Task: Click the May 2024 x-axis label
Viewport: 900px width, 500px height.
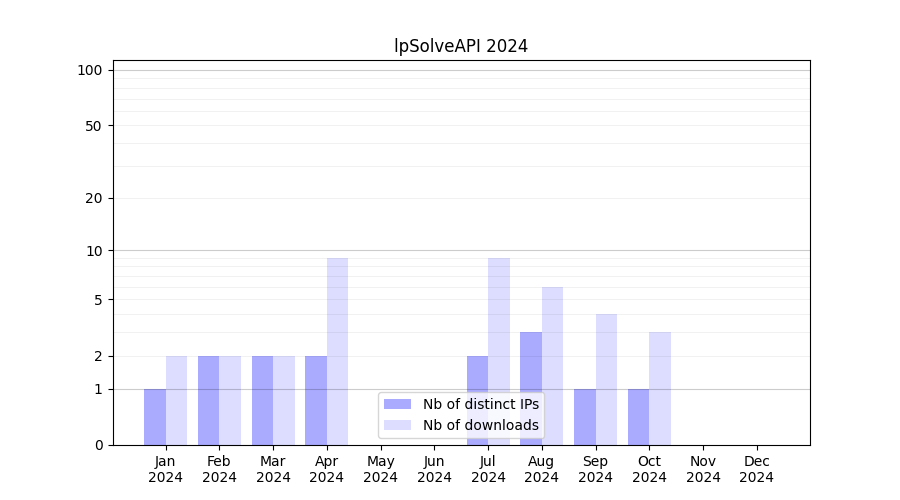Action: pos(380,469)
